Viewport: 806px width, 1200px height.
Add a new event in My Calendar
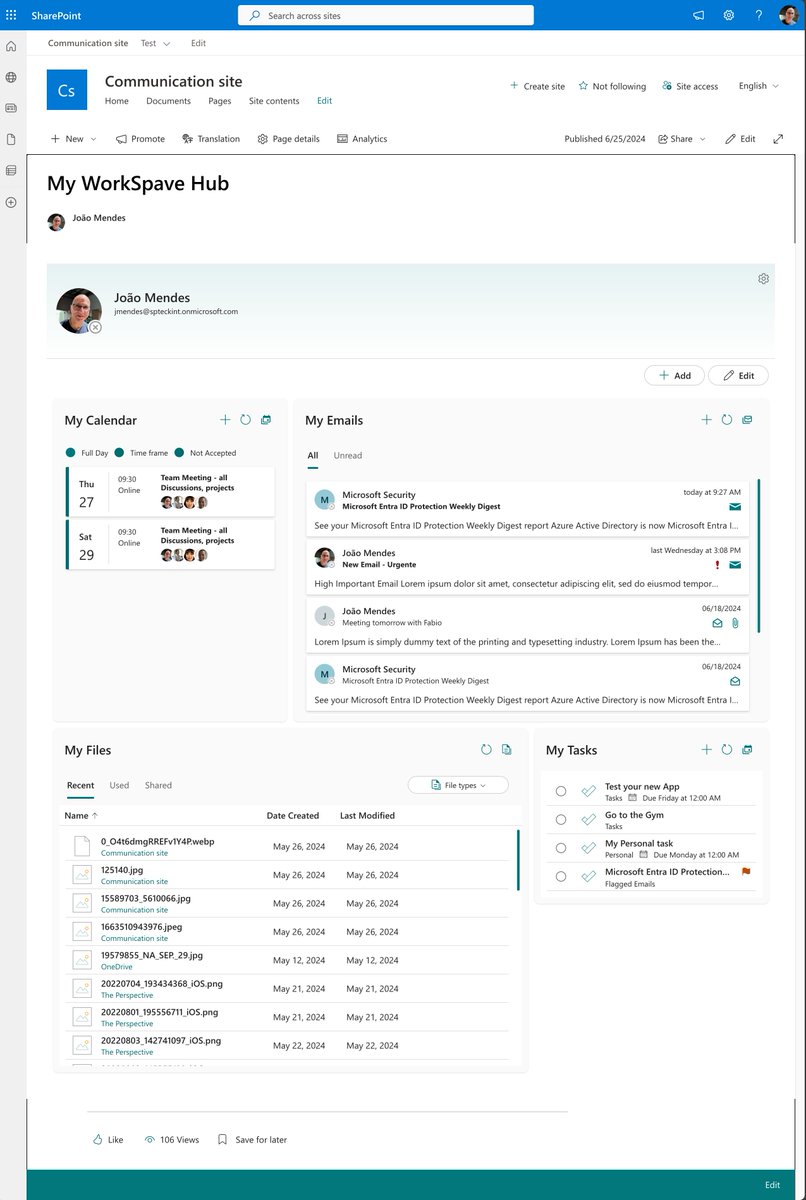click(x=225, y=420)
